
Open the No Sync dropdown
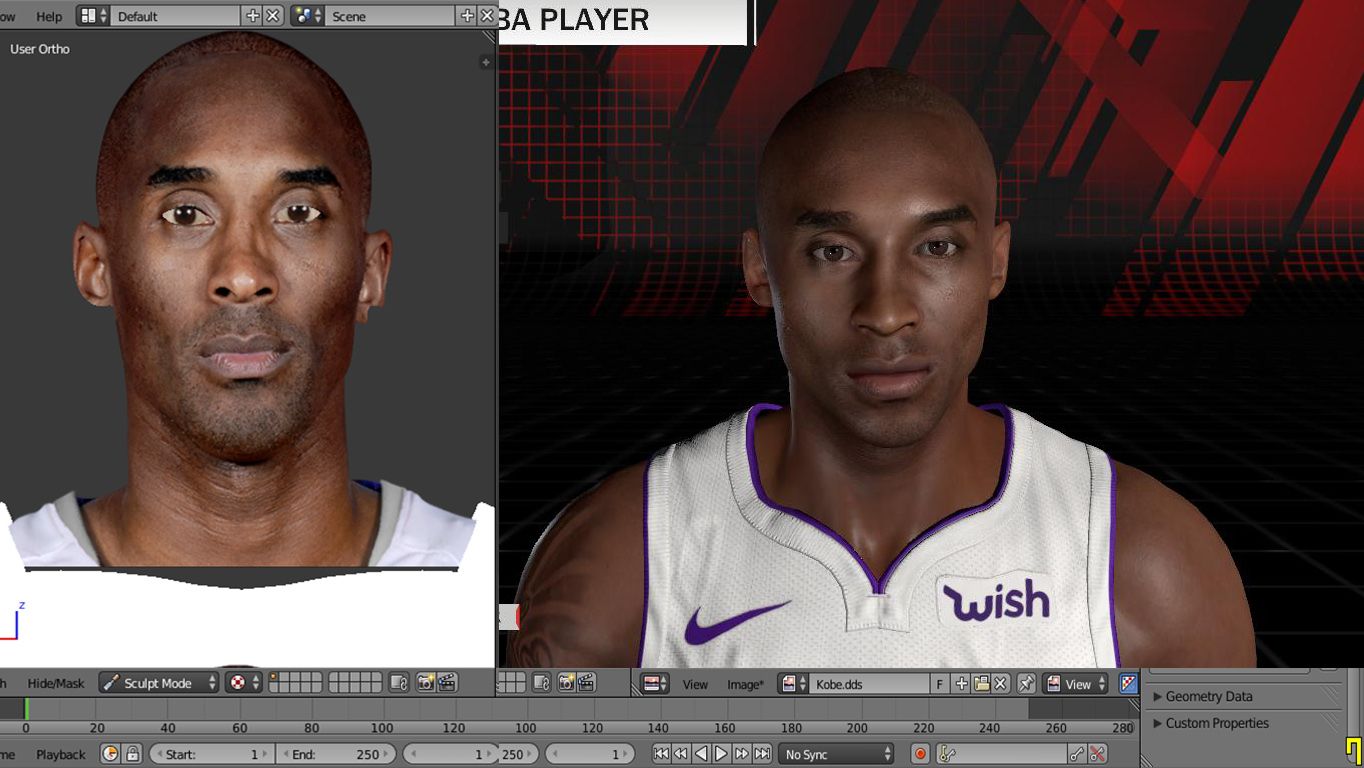(x=837, y=754)
